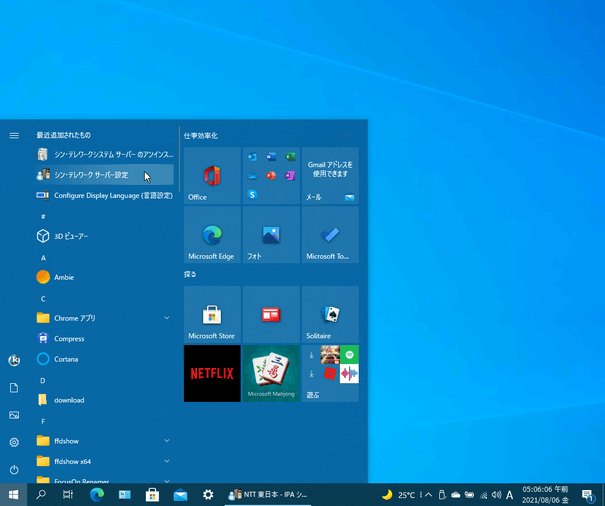Screen dimensions: 605x506
Task: Click the 仕事効率化 group title
Action: [201, 135]
